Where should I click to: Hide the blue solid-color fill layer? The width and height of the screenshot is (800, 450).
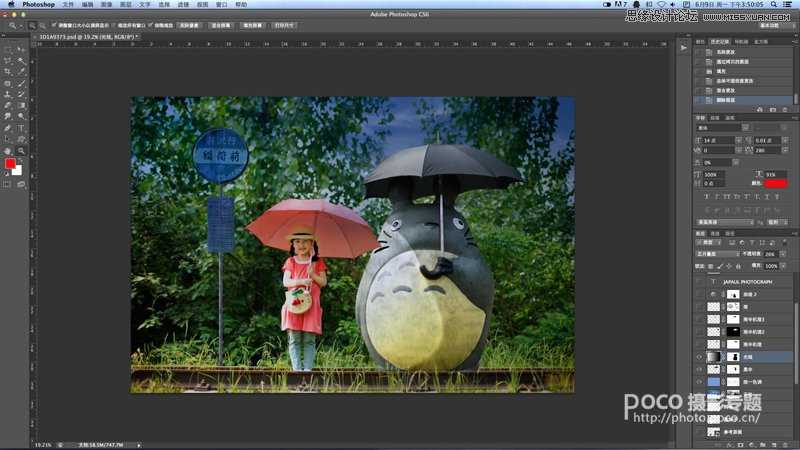click(x=699, y=381)
